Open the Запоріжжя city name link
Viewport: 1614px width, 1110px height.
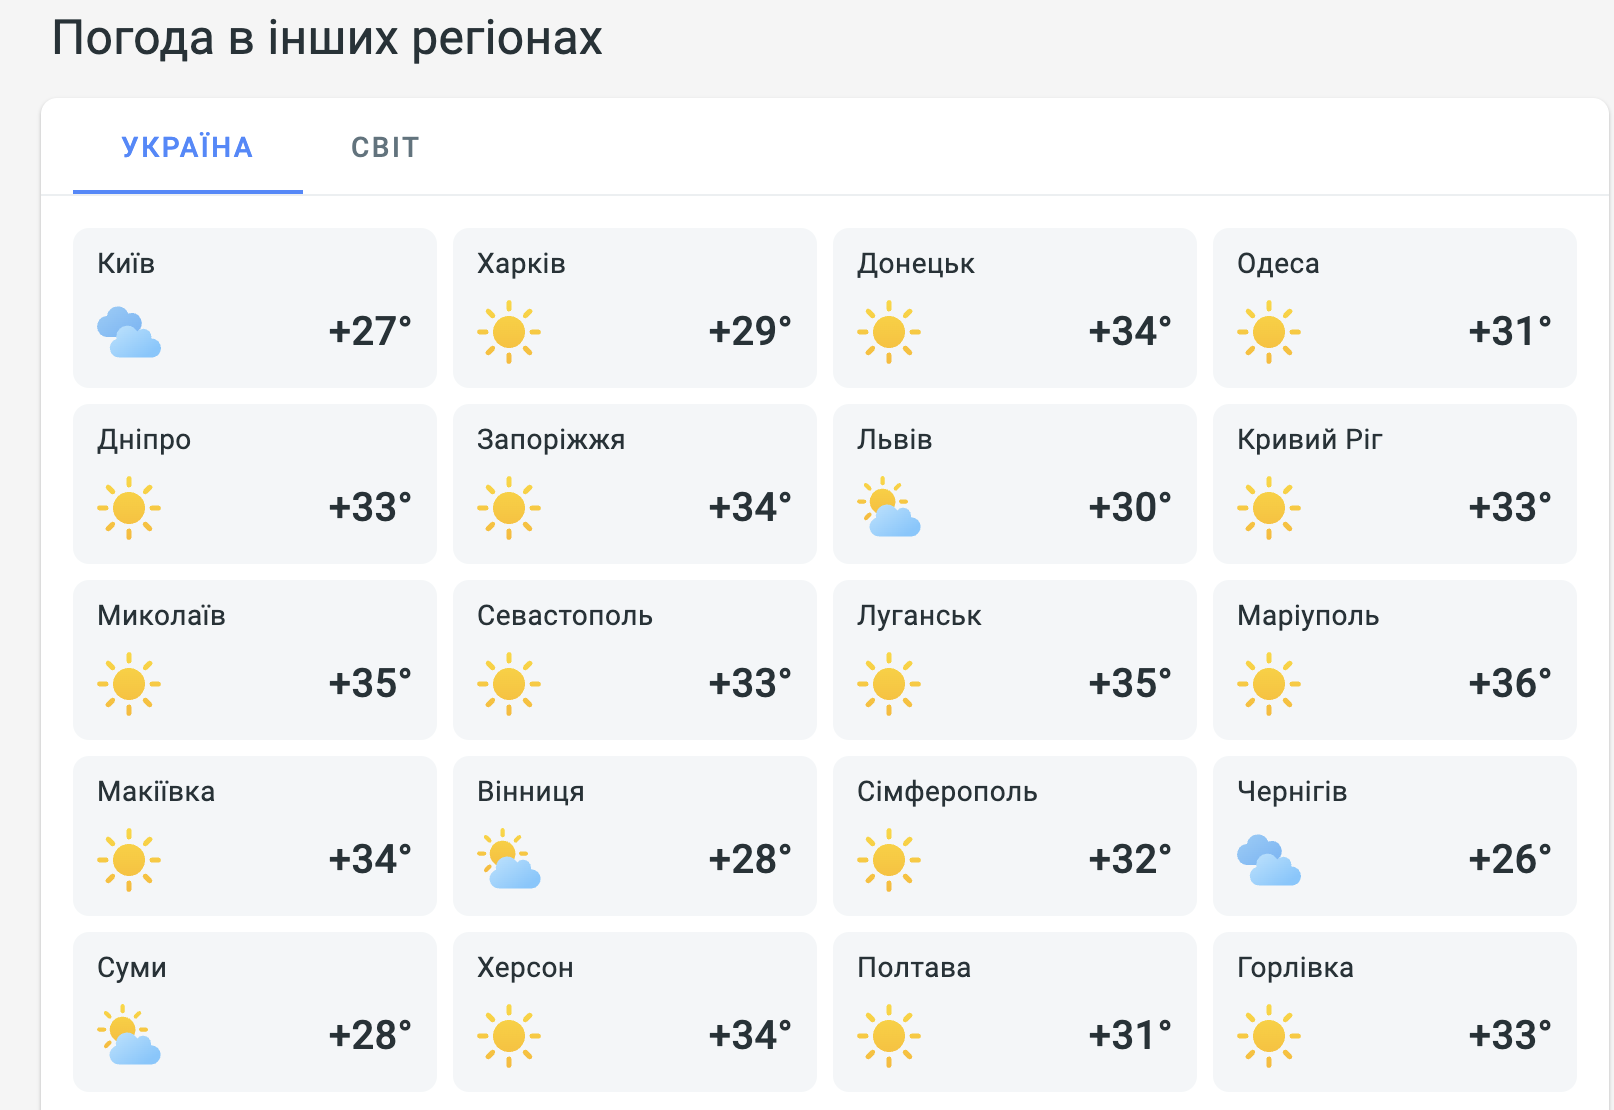551,440
